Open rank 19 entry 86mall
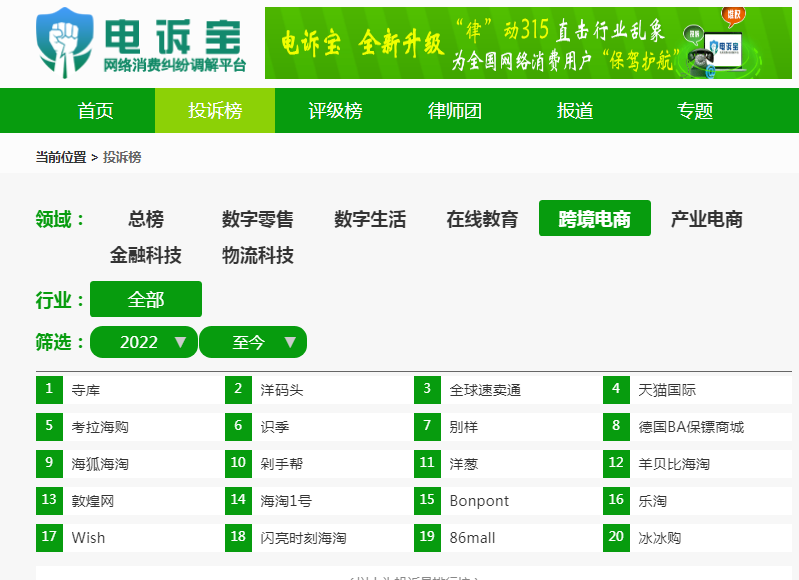799x580 pixels. click(x=472, y=538)
